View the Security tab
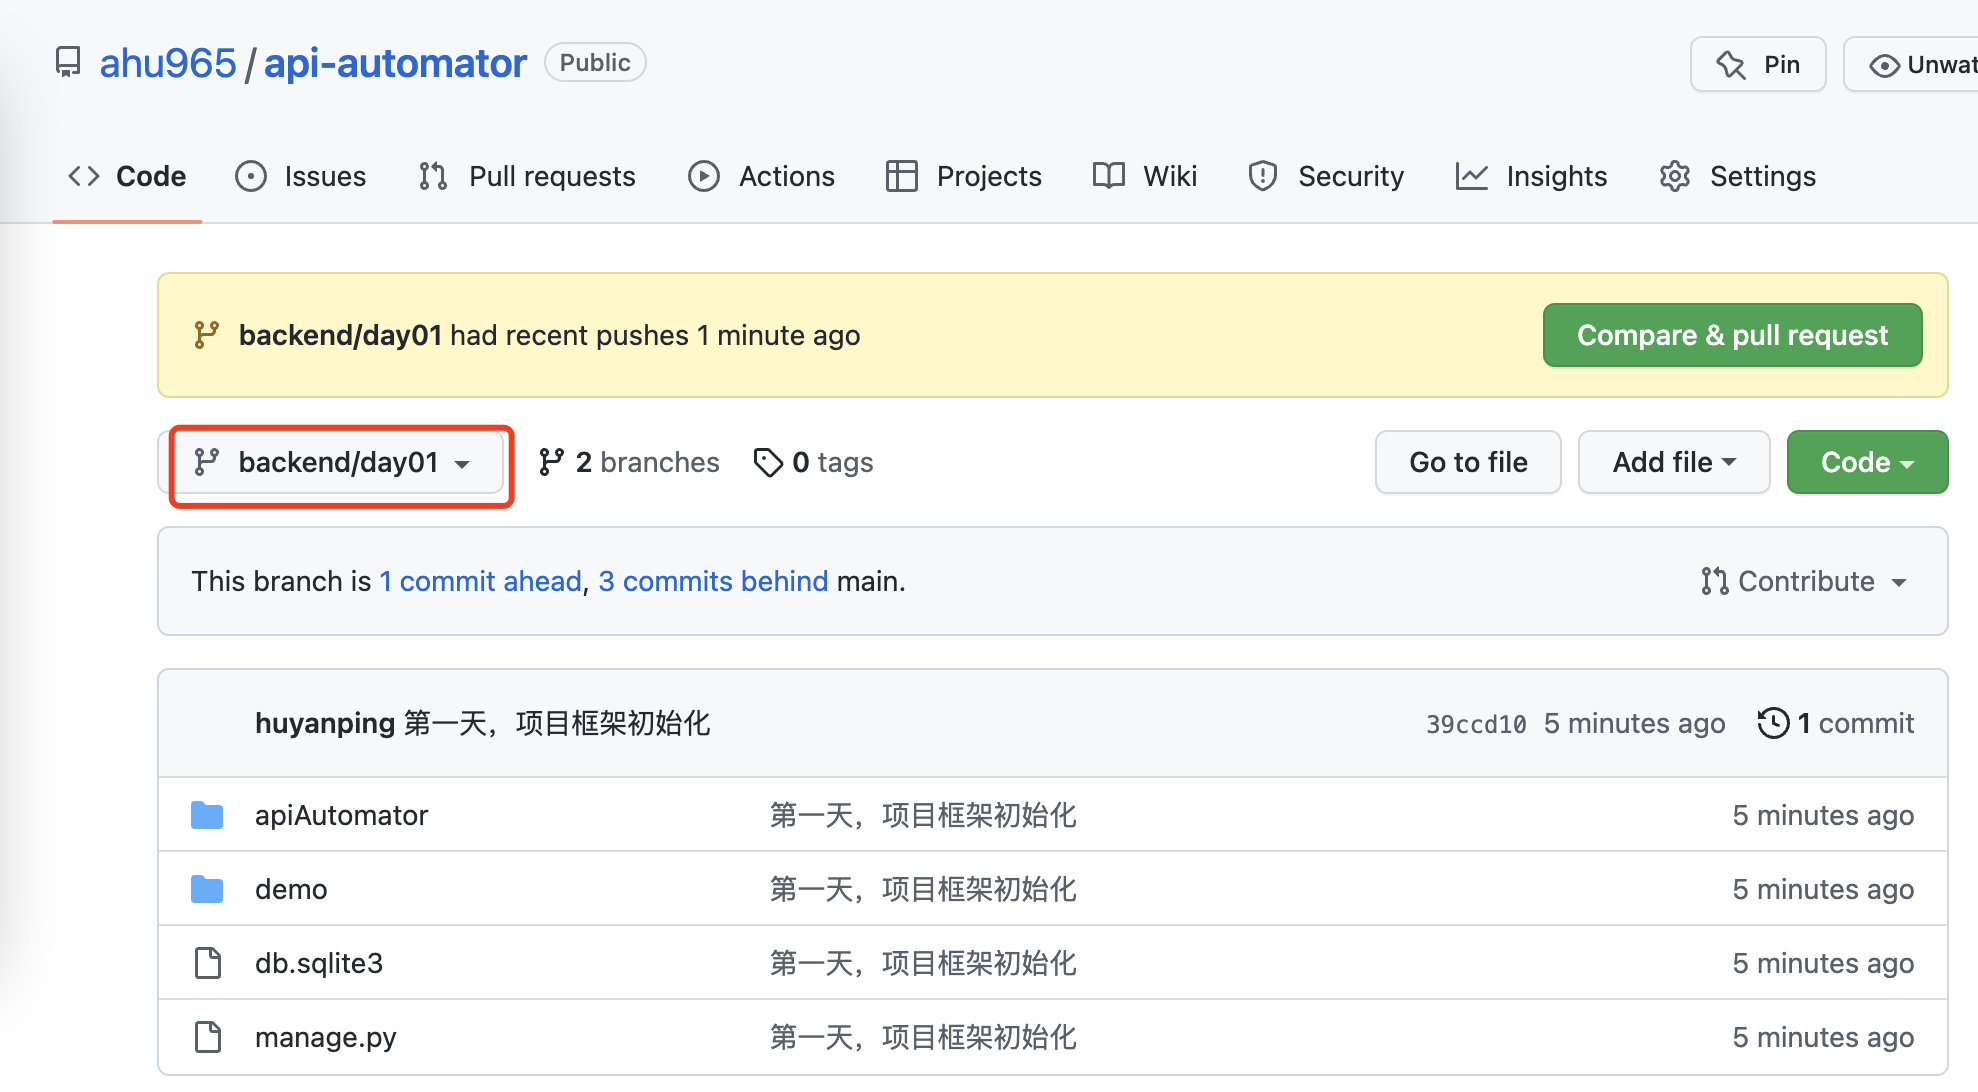The width and height of the screenshot is (1978, 1092). coord(1326,176)
